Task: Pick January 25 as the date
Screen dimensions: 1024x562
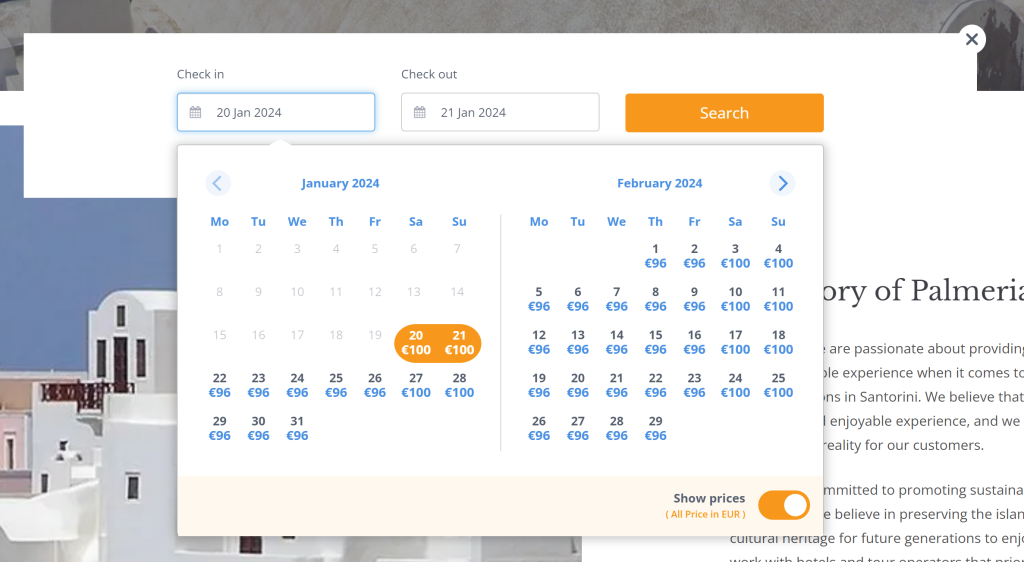Action: coord(336,385)
